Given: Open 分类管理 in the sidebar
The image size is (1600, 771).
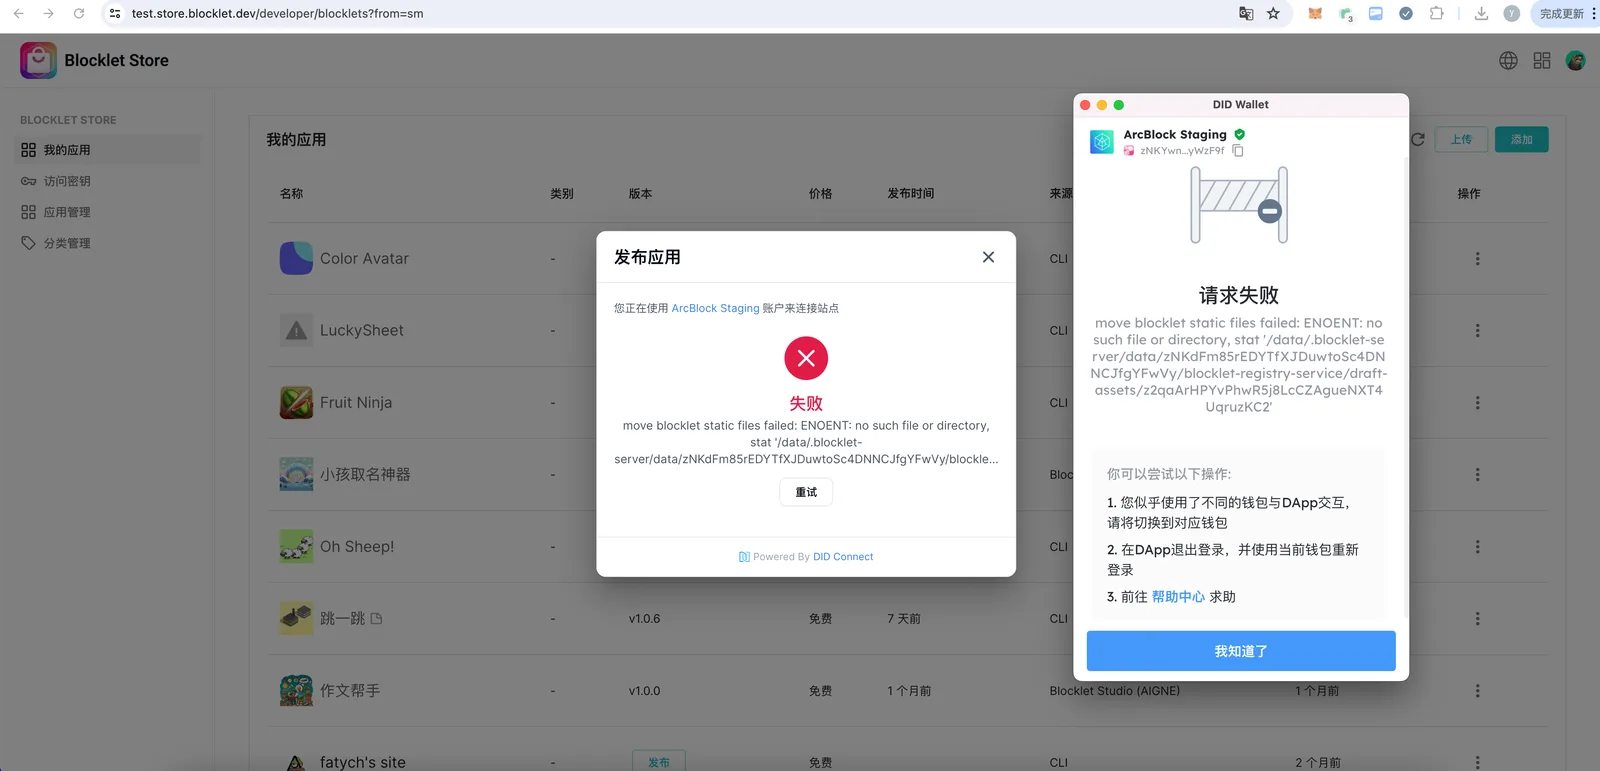Looking at the screenshot, I should [x=109, y=243].
